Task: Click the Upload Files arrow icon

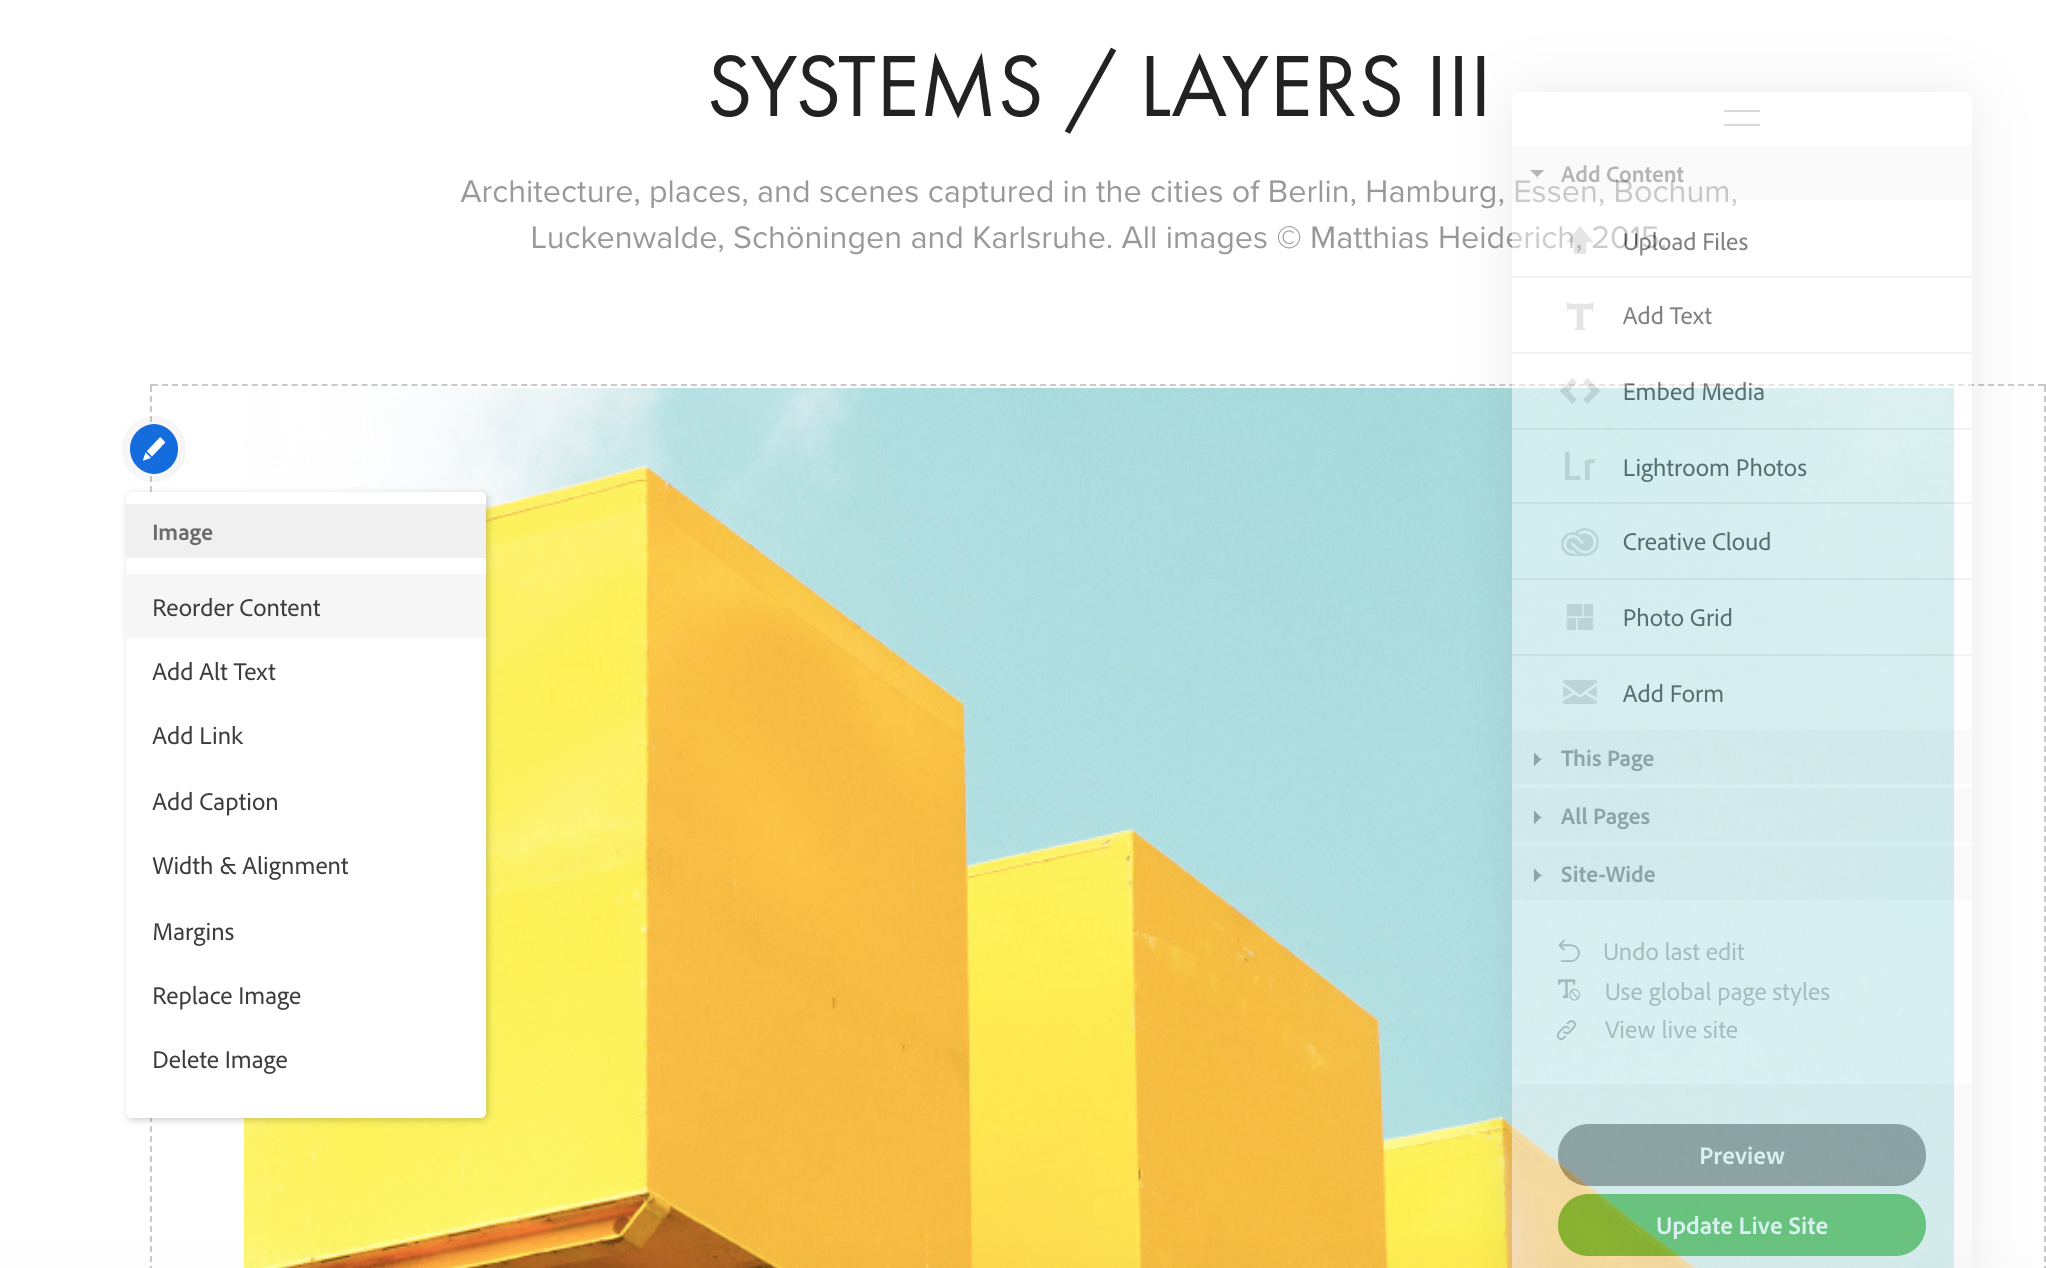Action: coord(1579,241)
